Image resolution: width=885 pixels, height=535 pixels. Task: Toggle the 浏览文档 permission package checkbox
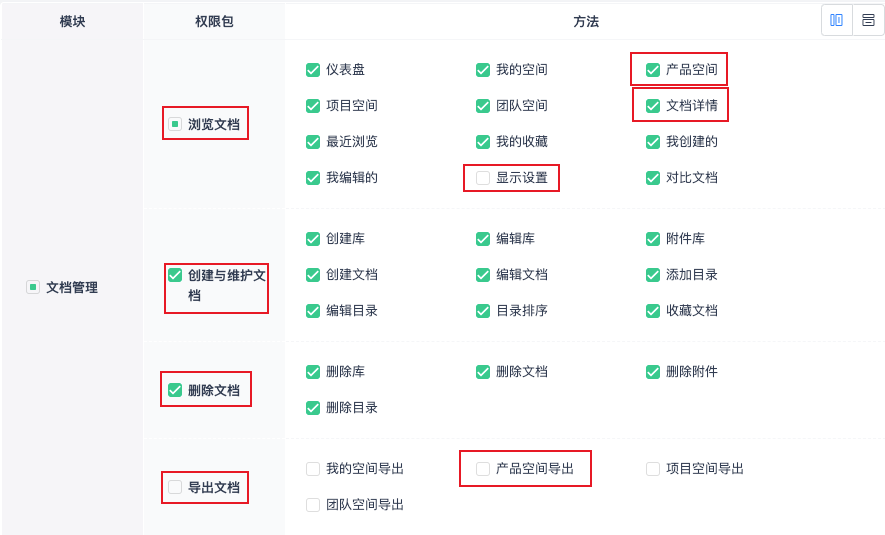pyautogui.click(x=175, y=124)
